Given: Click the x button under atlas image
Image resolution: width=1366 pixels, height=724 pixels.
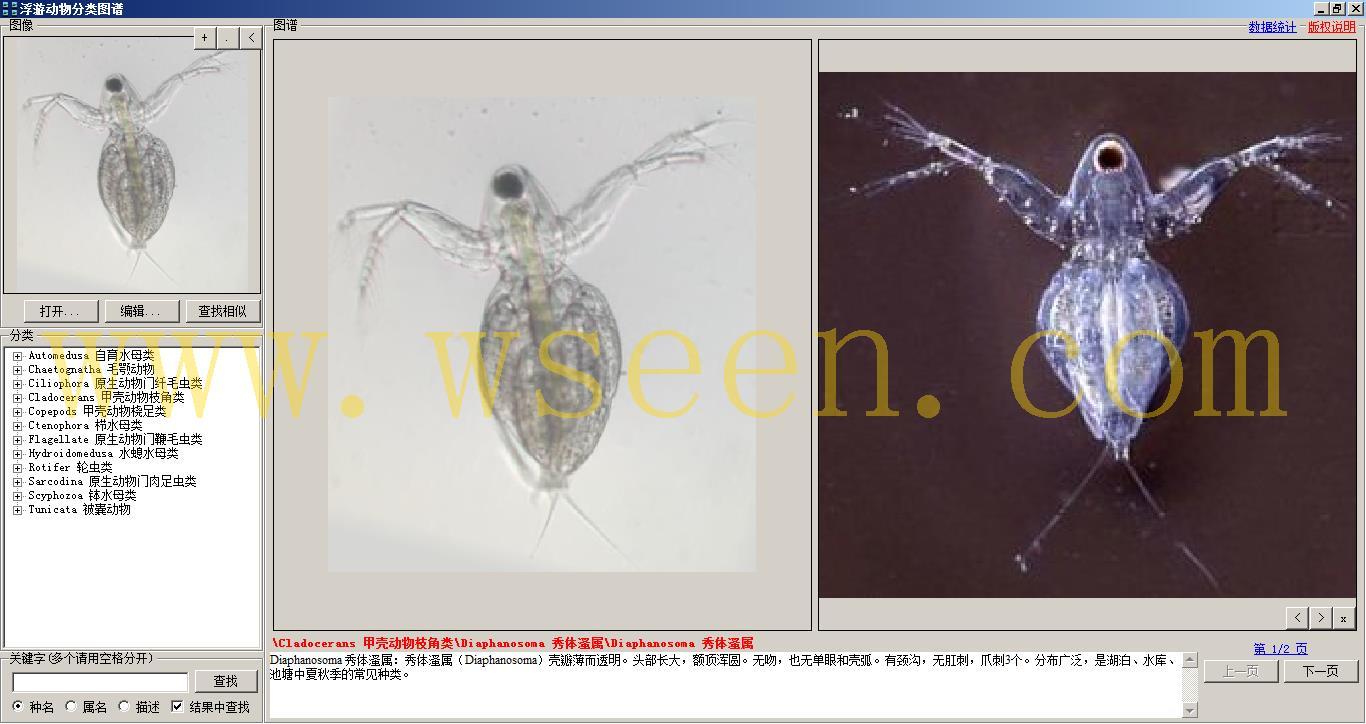Looking at the screenshot, I should pyautogui.click(x=1345, y=618).
